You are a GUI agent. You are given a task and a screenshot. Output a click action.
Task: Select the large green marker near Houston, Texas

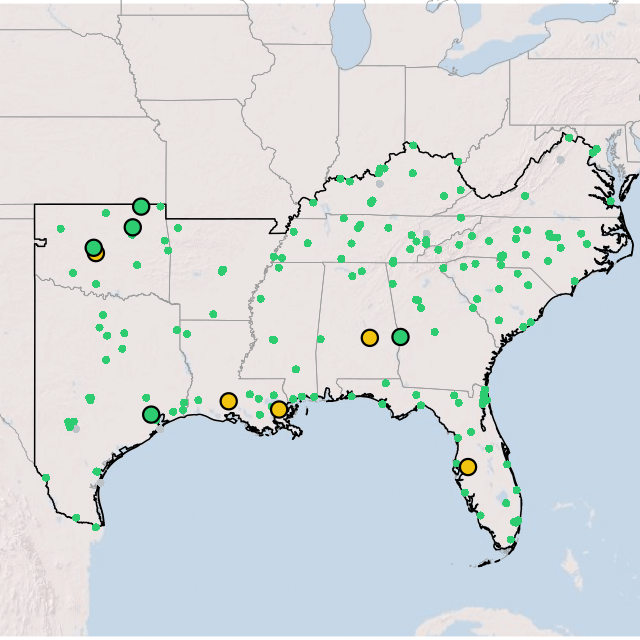(x=151, y=415)
